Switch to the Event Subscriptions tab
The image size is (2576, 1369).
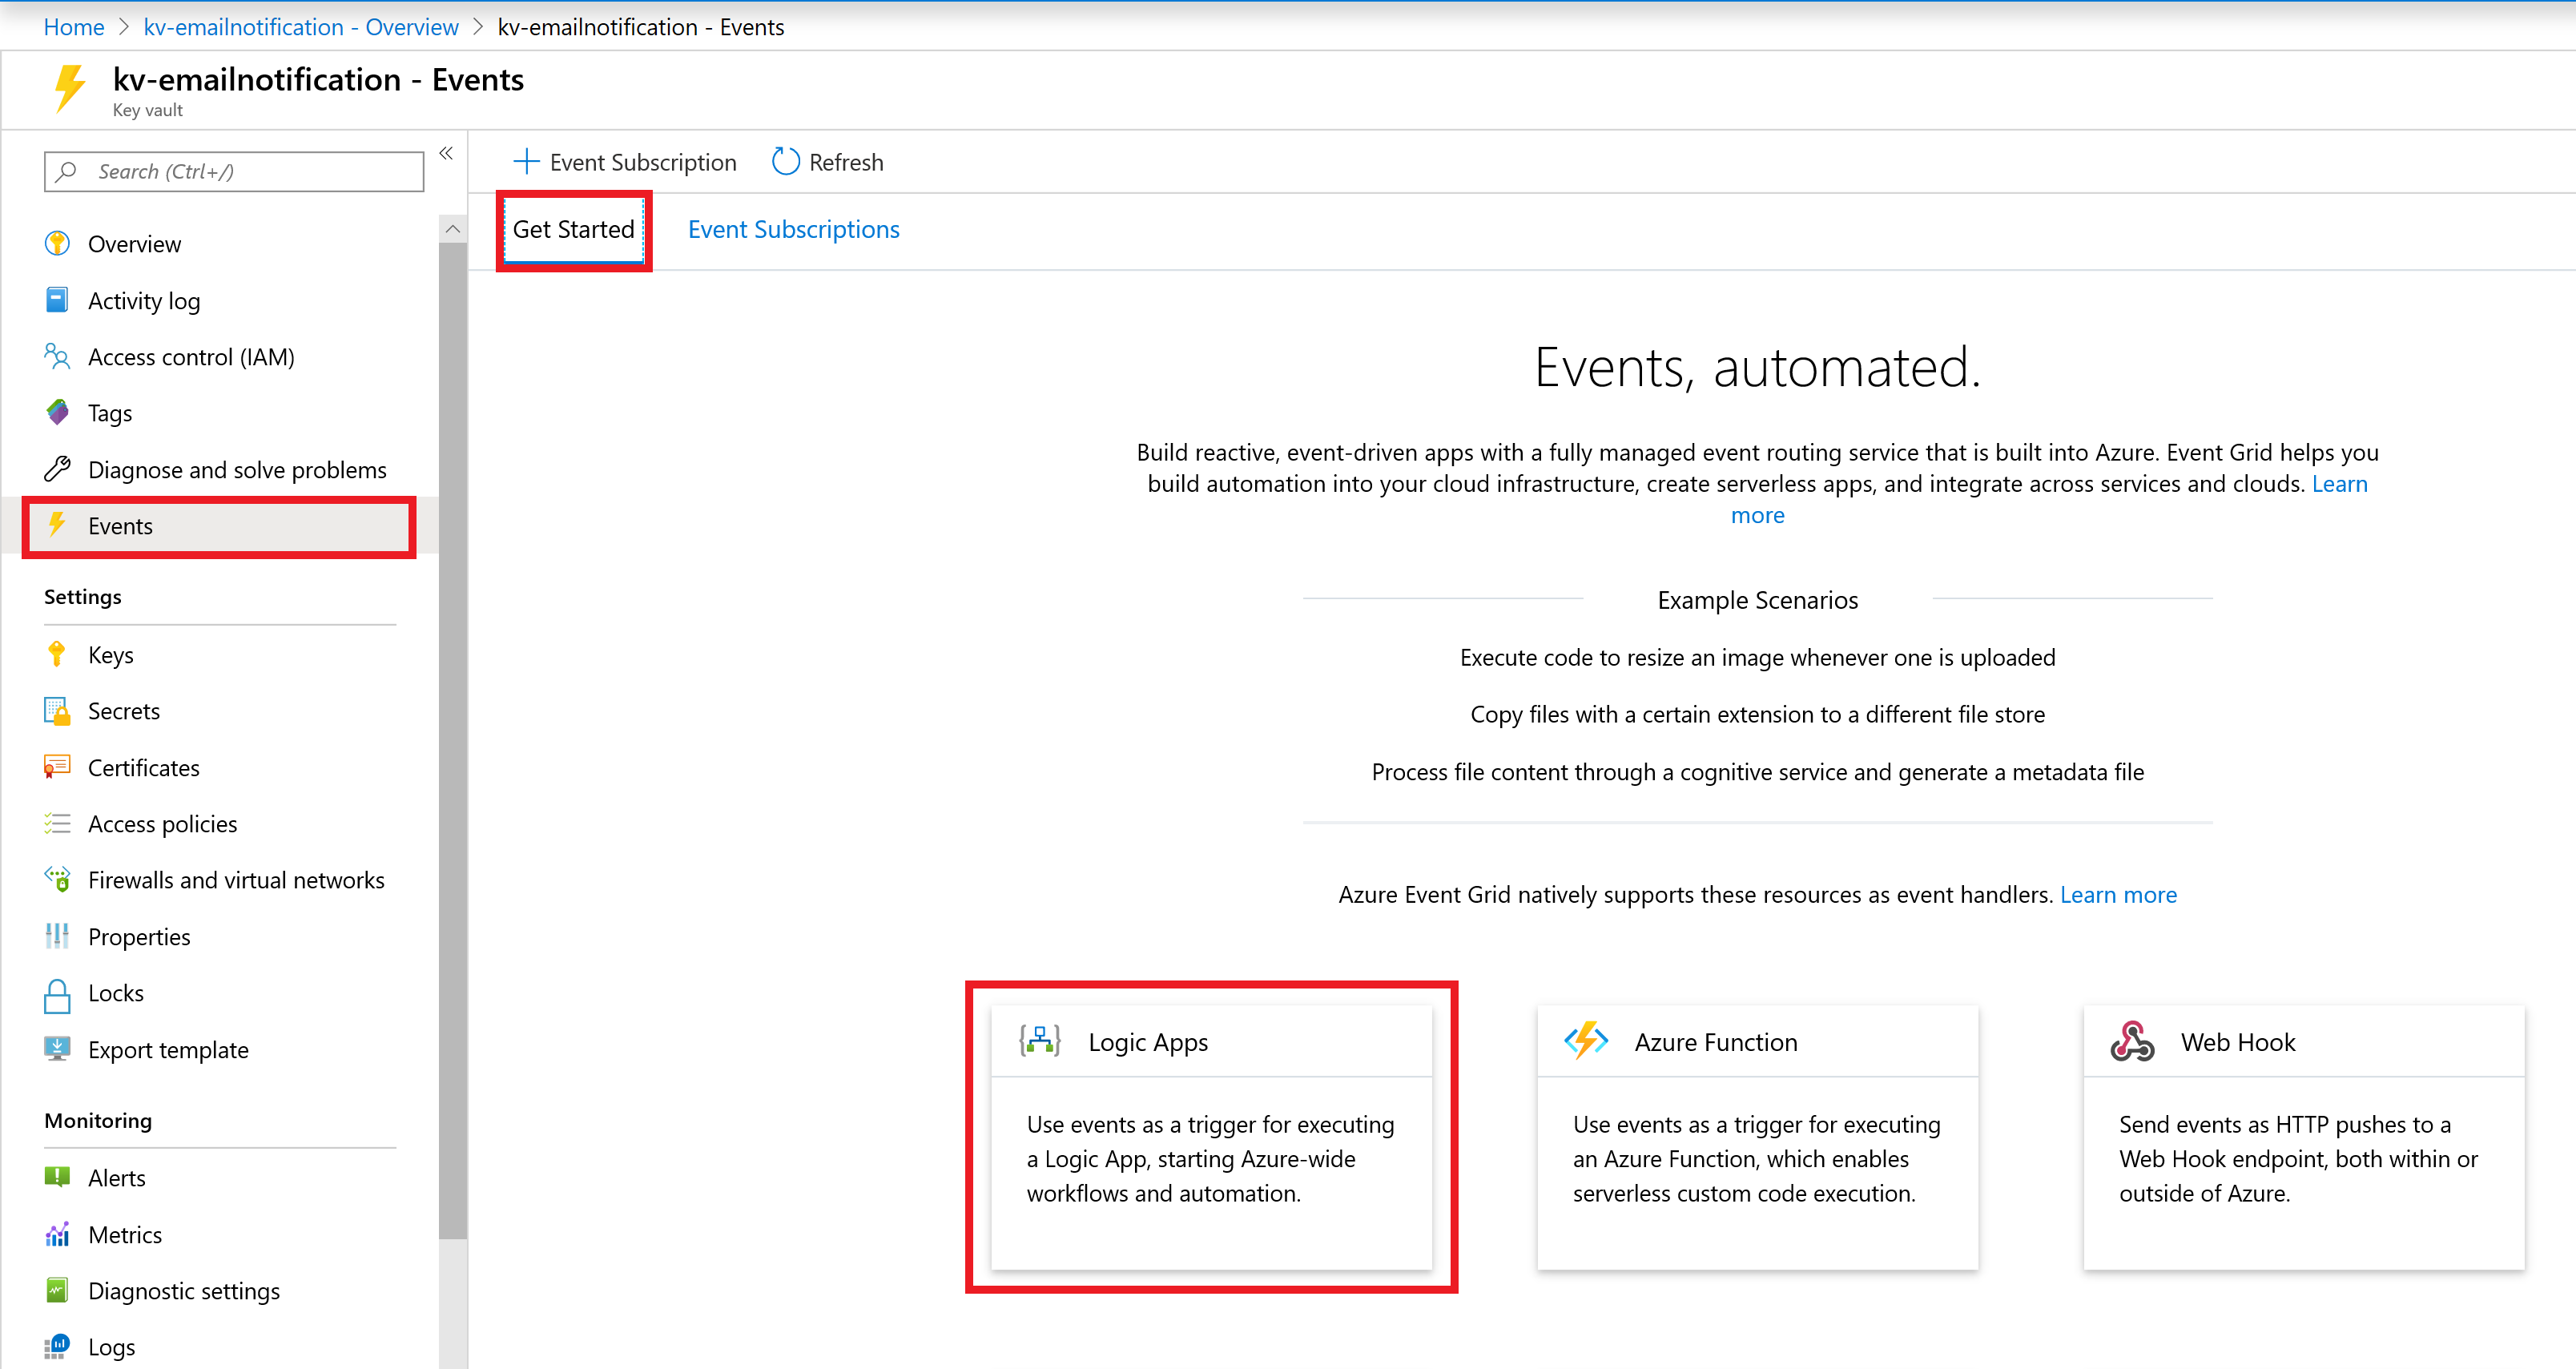tap(794, 228)
